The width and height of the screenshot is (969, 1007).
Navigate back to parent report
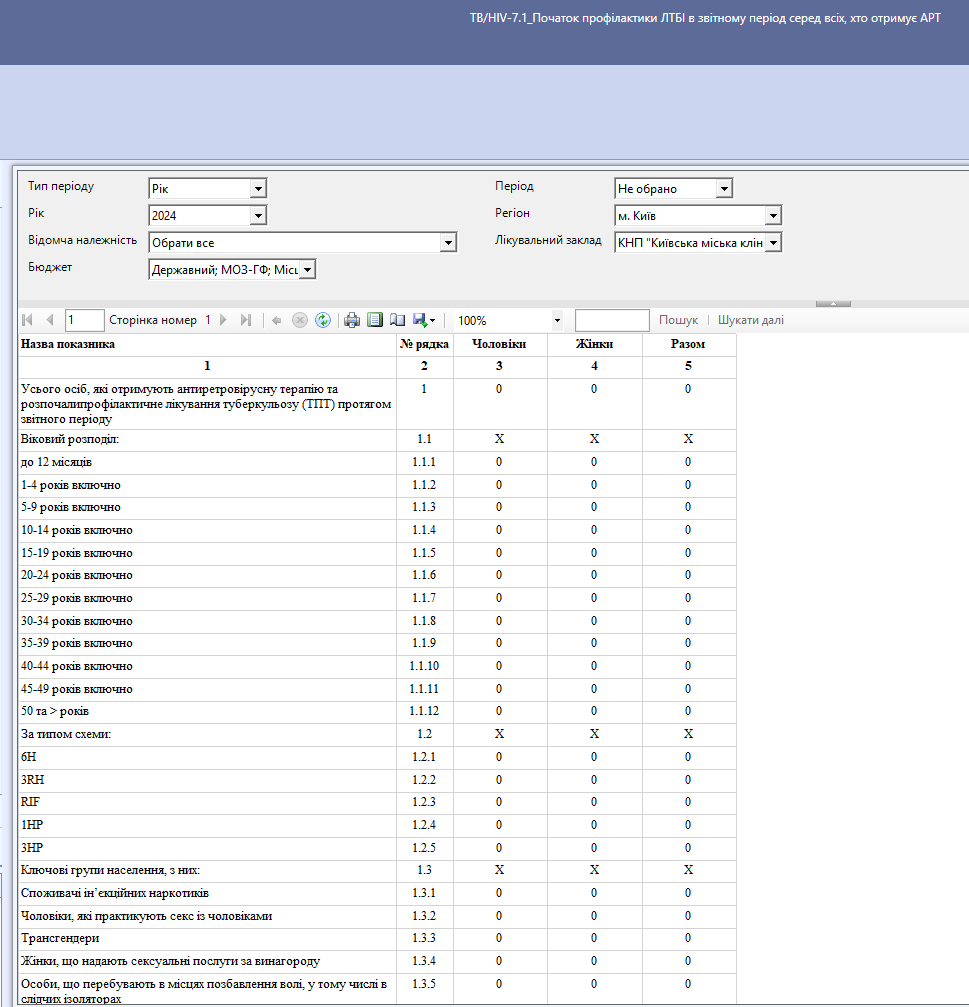277,320
